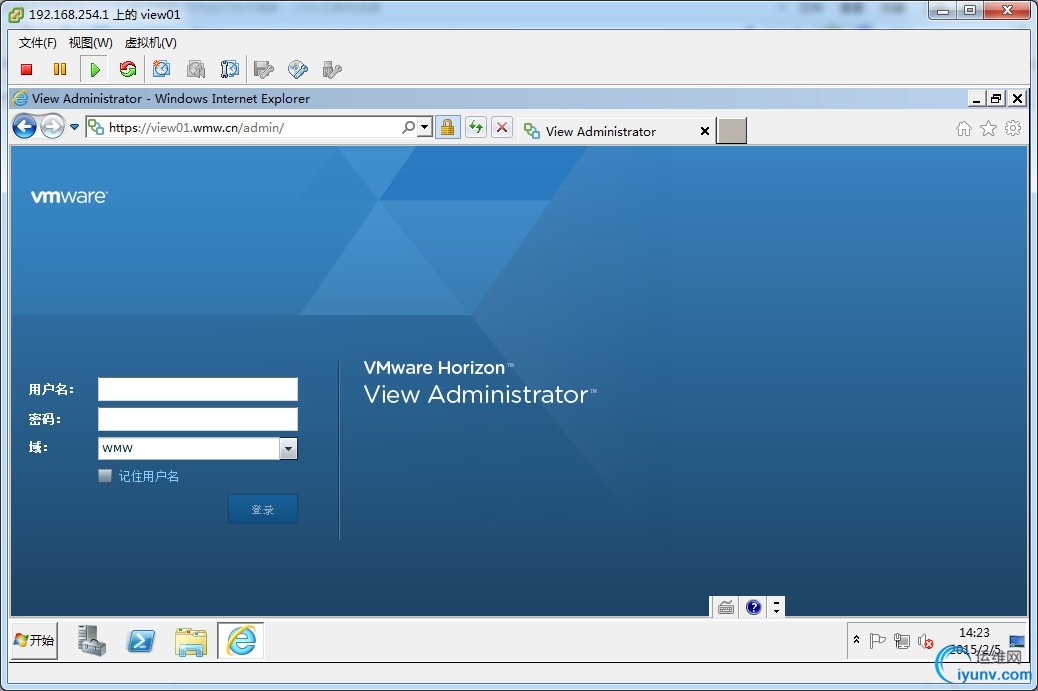Open a new blank tab
Screen dimensions: 1038x691
click(x=731, y=131)
